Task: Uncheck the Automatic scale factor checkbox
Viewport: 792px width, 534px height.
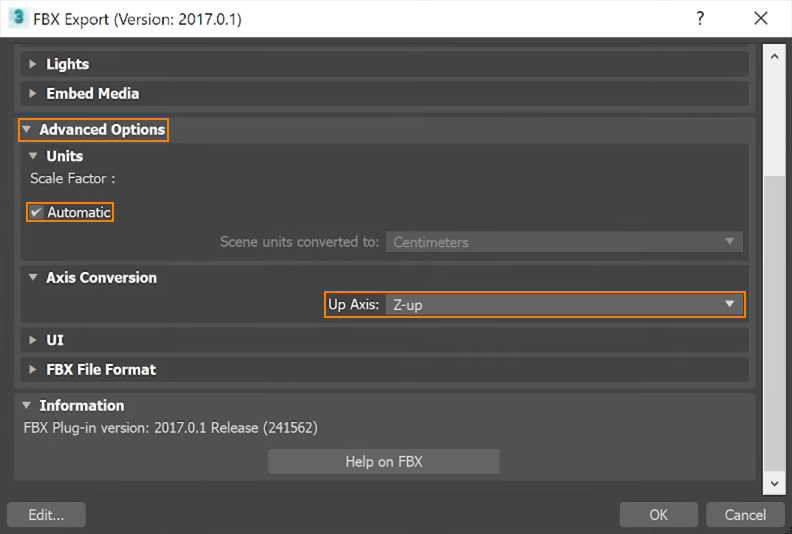Action: (36, 212)
